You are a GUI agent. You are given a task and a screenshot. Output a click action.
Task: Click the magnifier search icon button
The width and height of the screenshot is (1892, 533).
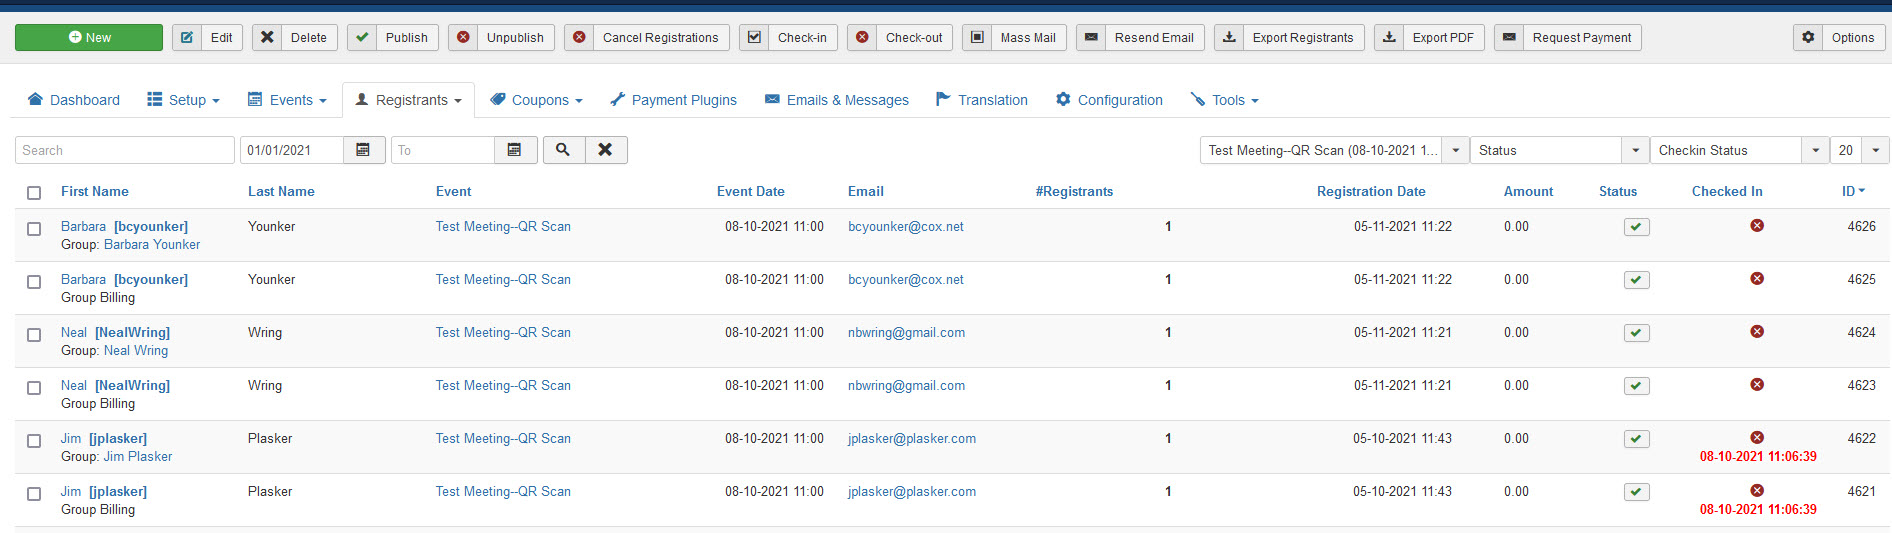click(563, 150)
